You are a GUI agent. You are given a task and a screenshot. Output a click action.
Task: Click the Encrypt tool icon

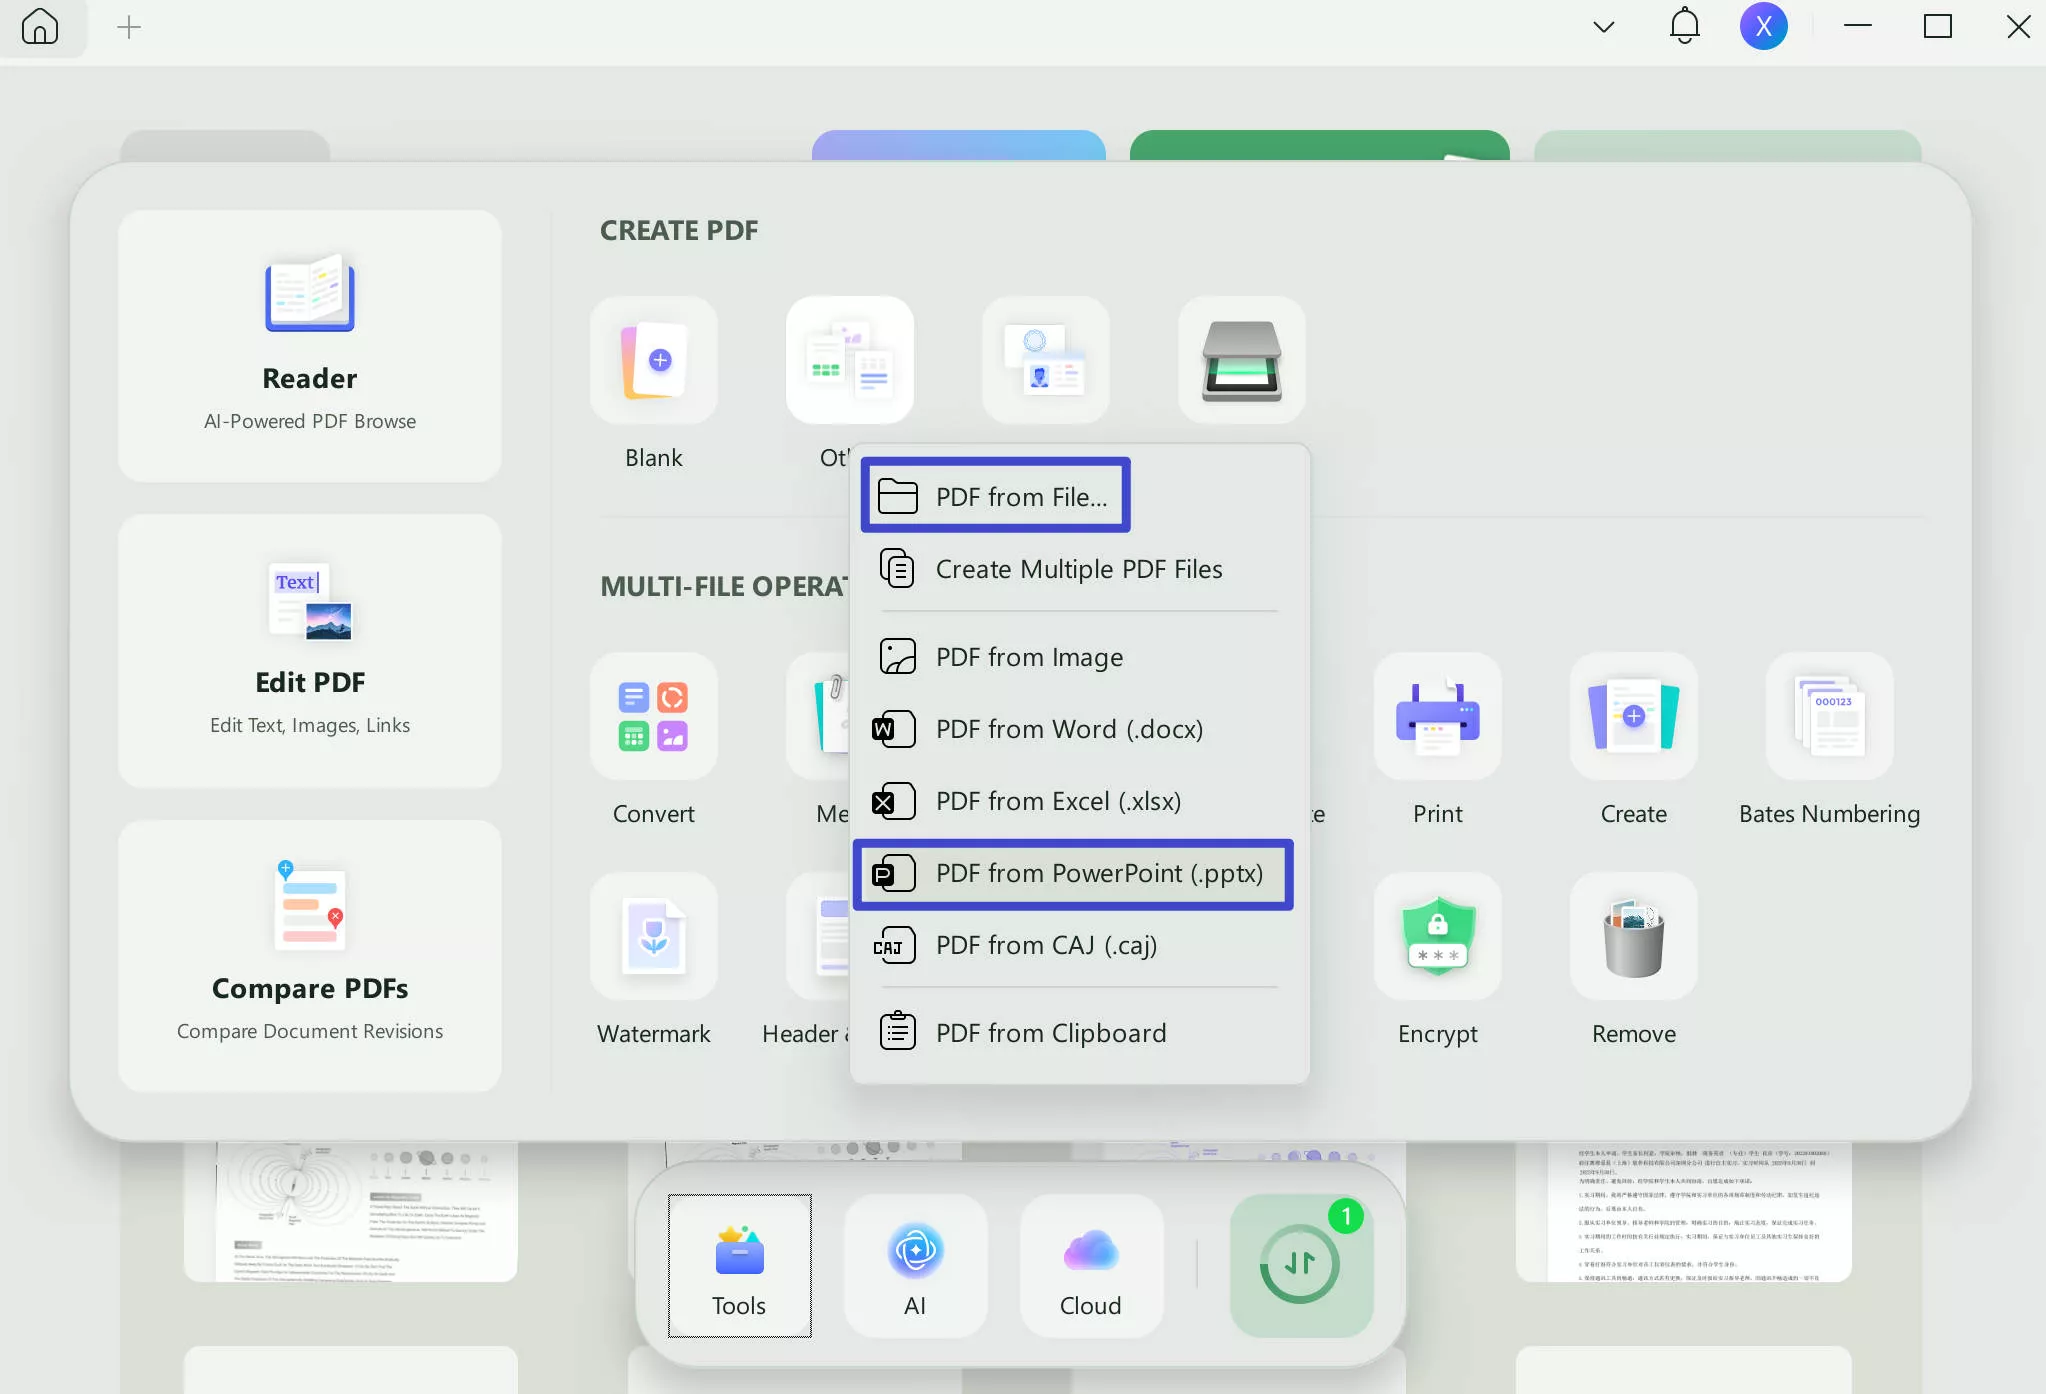[x=1436, y=937]
